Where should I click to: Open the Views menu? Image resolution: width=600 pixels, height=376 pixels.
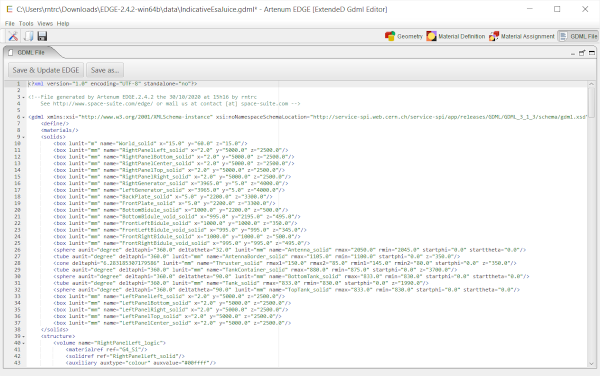pos(45,24)
